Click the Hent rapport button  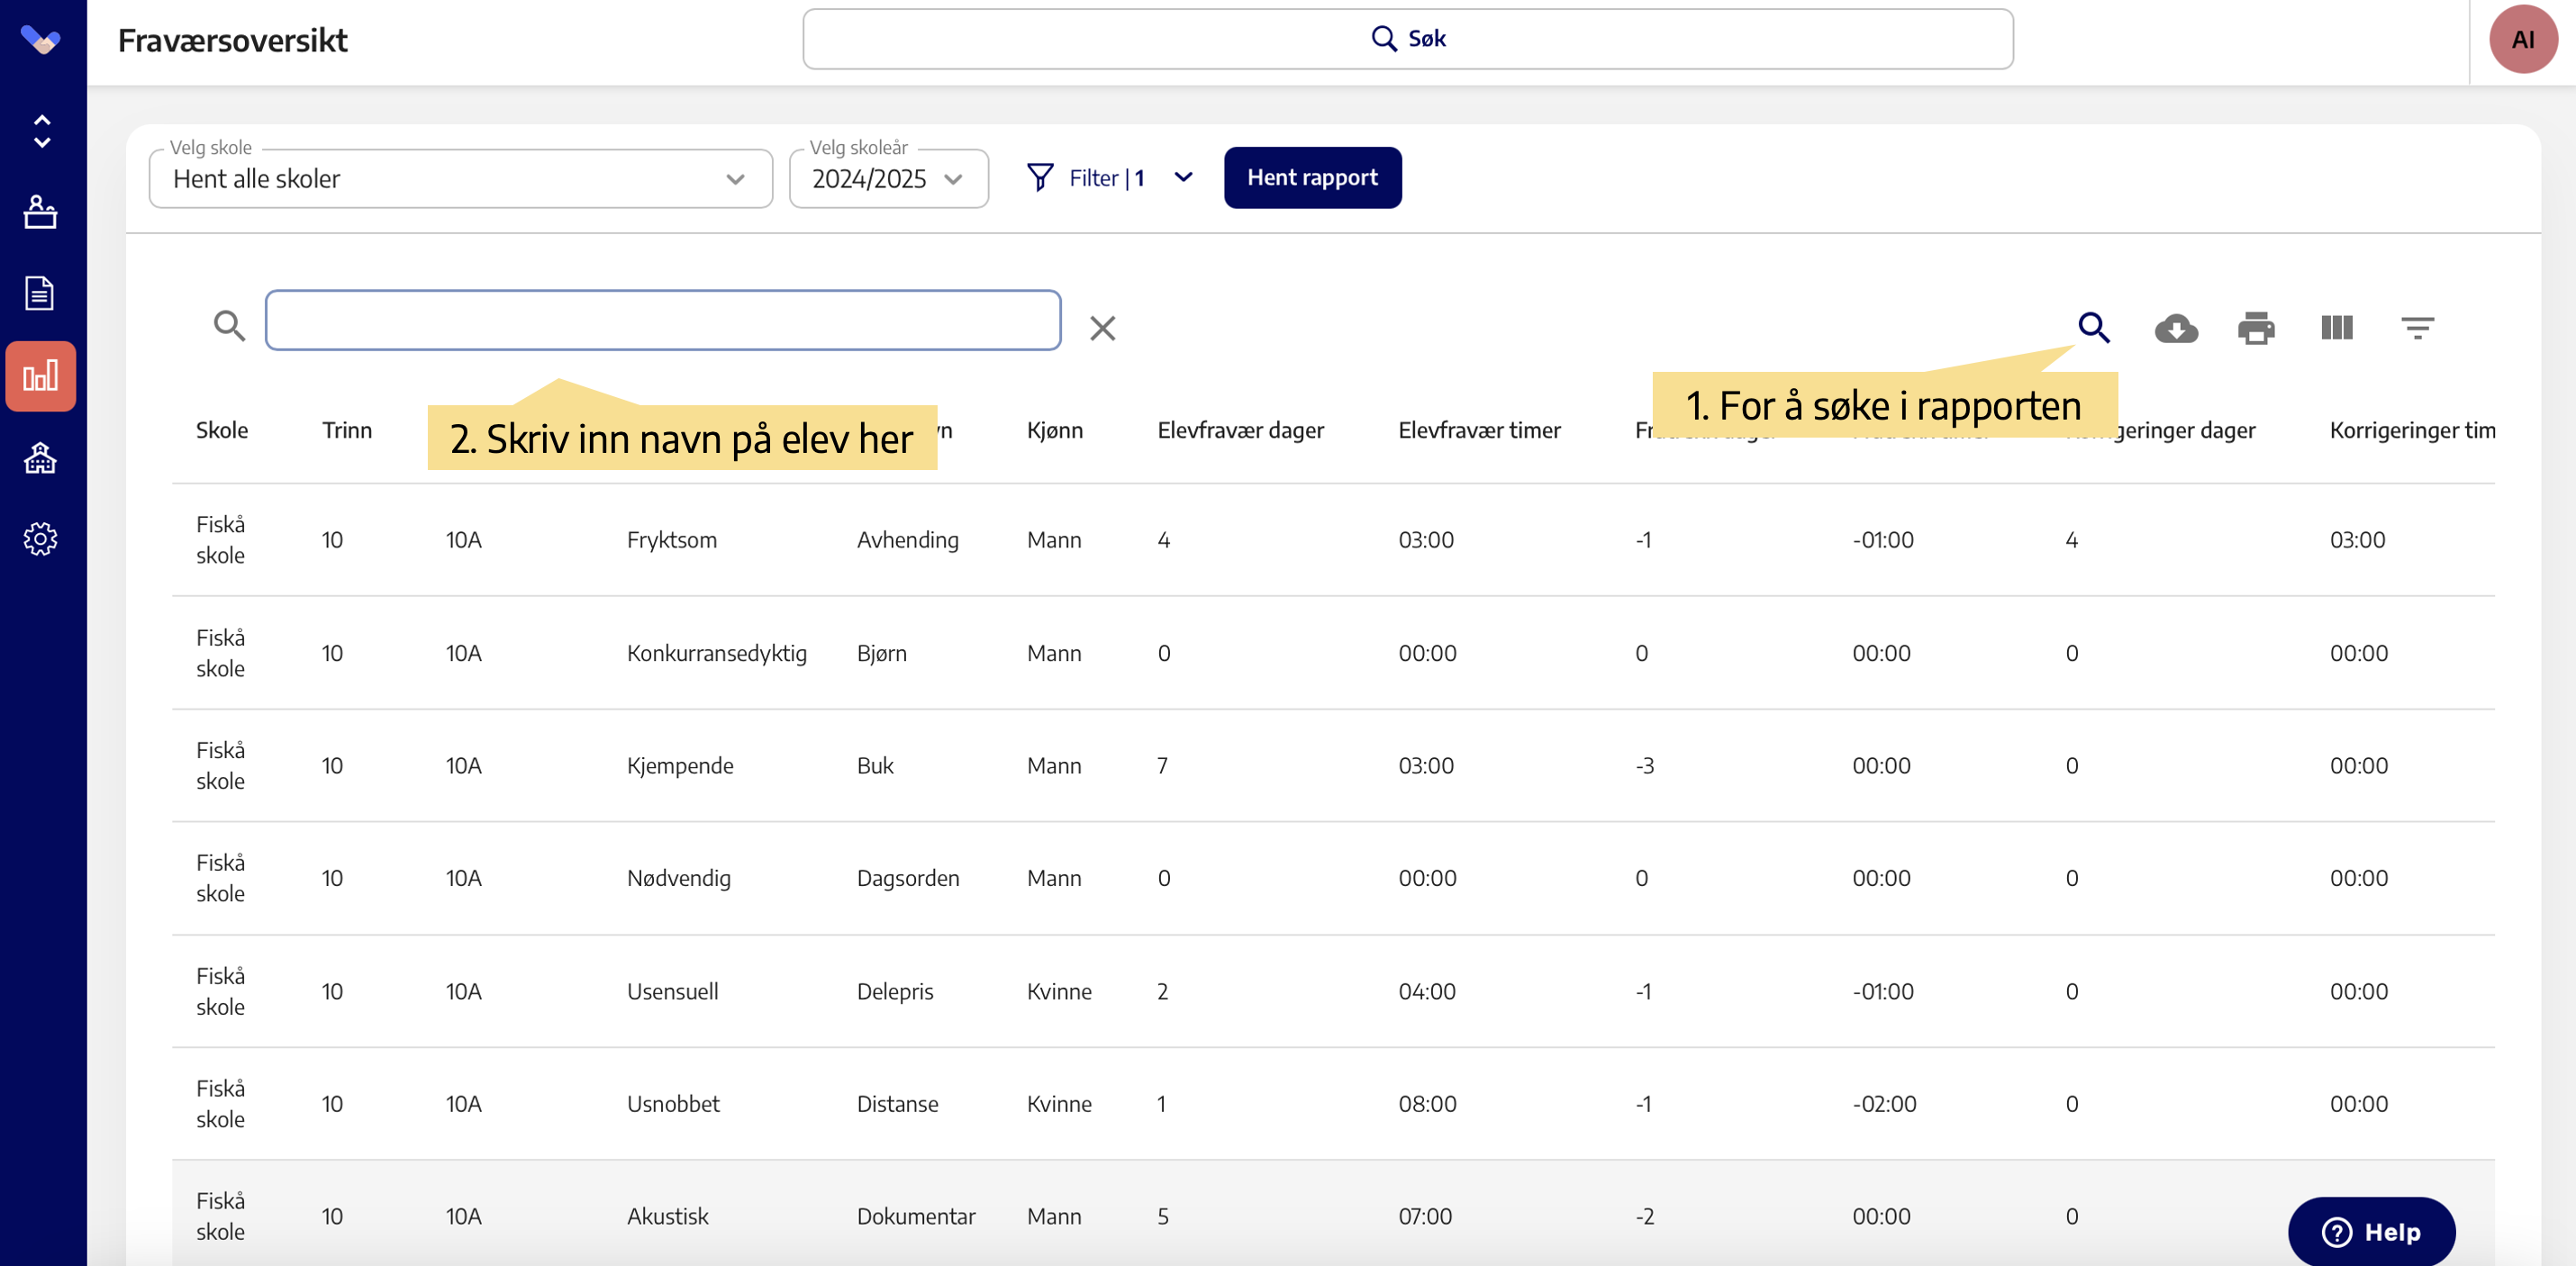click(1312, 177)
